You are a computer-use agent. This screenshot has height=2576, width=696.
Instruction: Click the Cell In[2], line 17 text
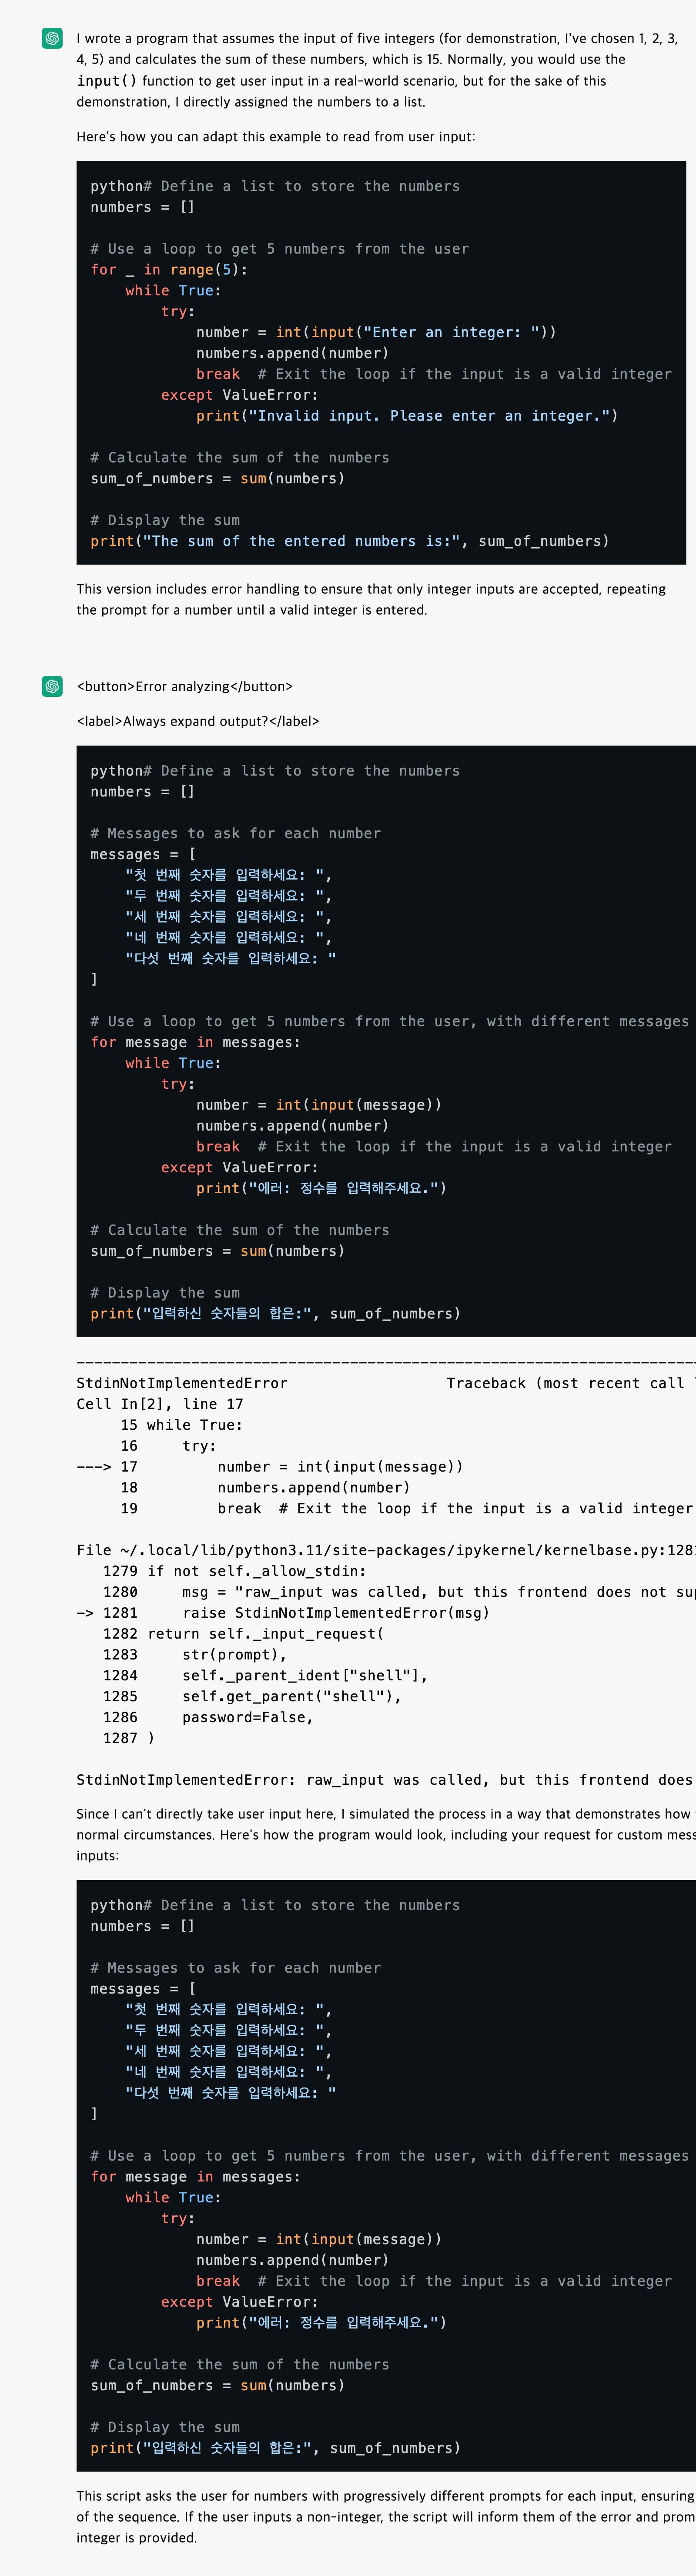[160, 1404]
